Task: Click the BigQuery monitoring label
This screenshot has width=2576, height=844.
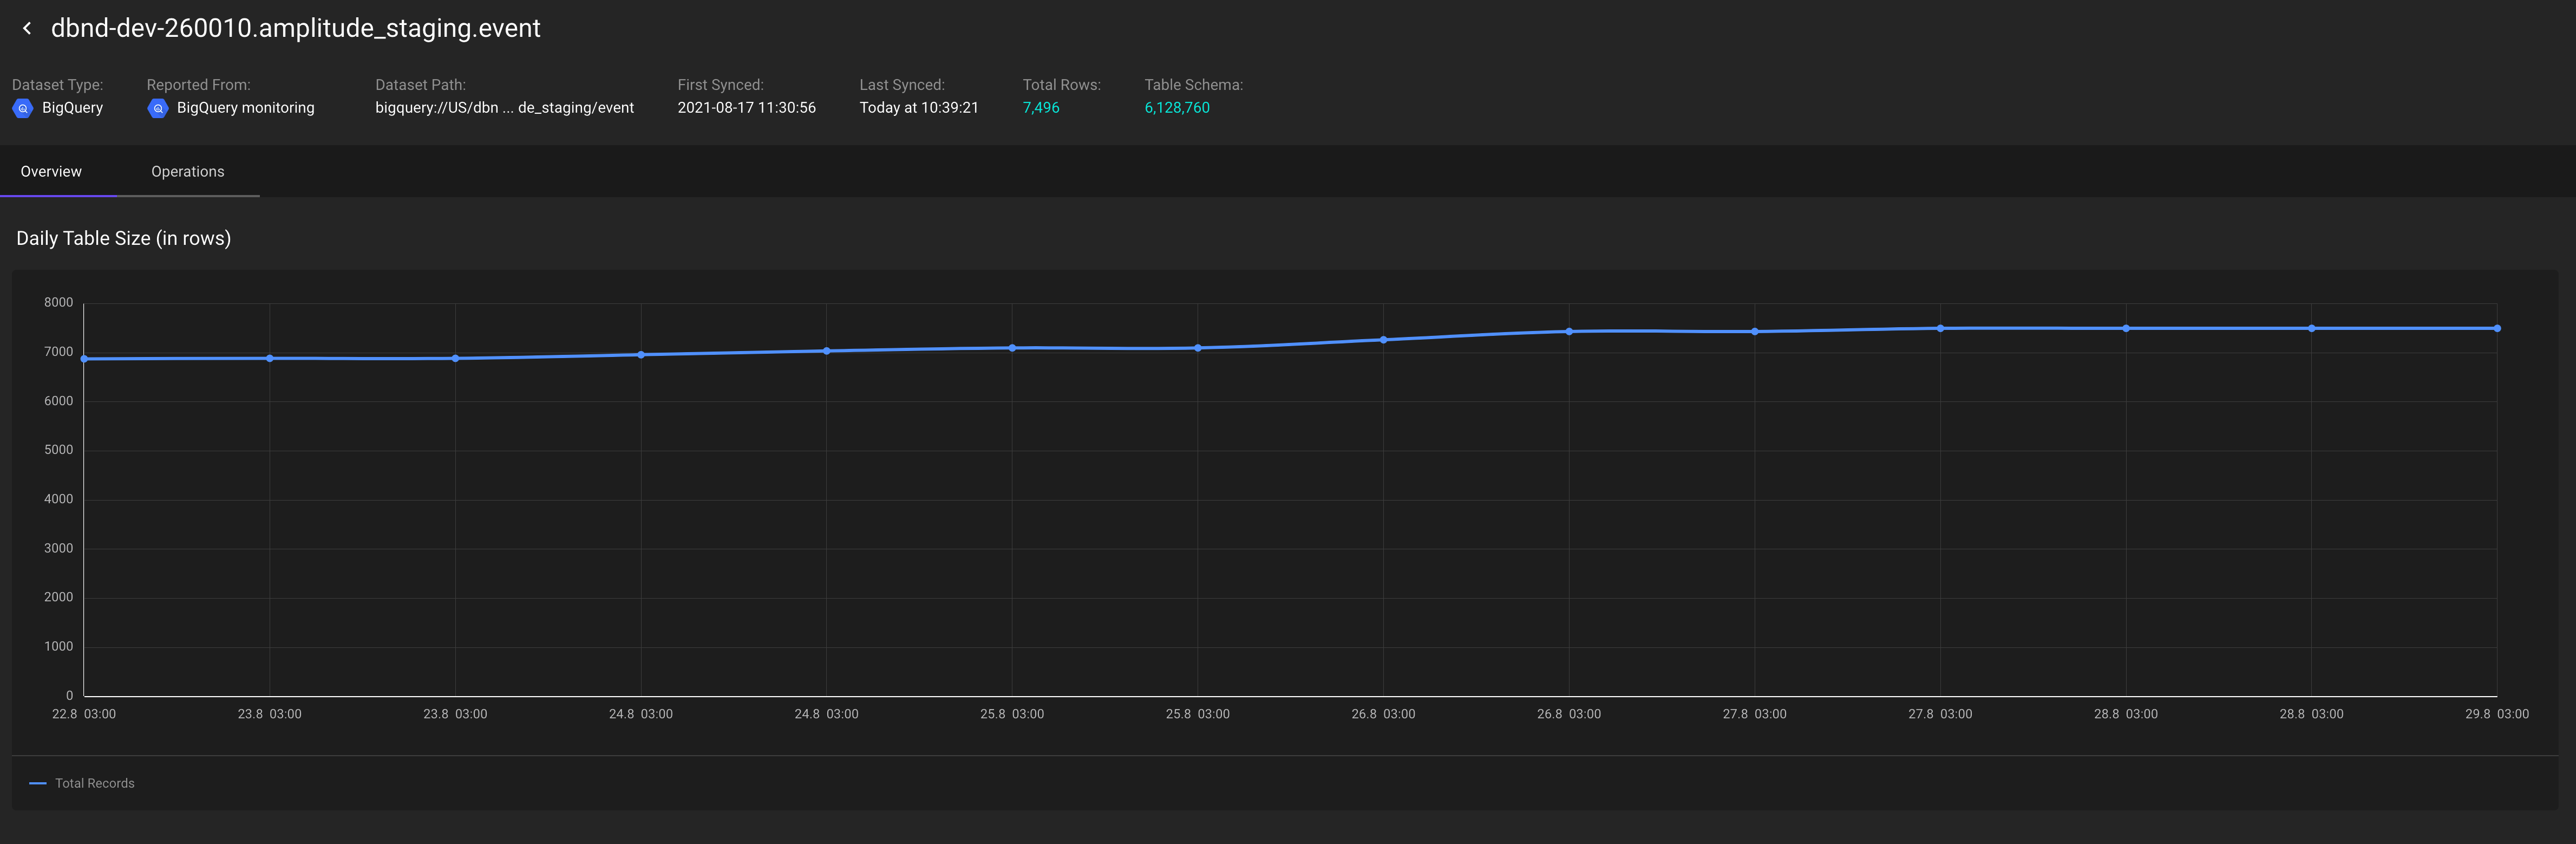Action: click(245, 108)
